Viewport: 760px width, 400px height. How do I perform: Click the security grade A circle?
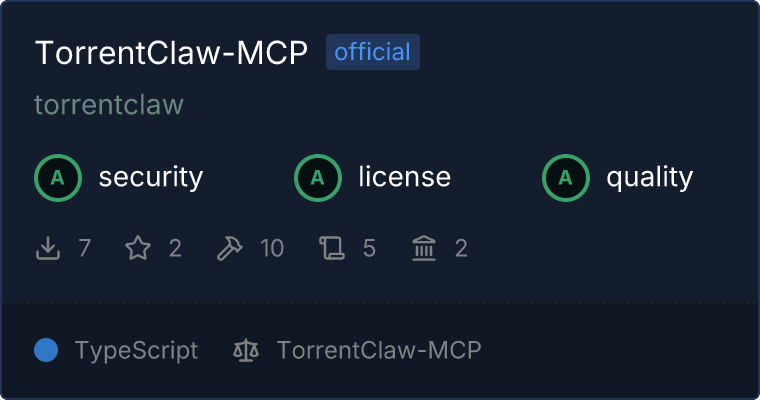[58, 178]
